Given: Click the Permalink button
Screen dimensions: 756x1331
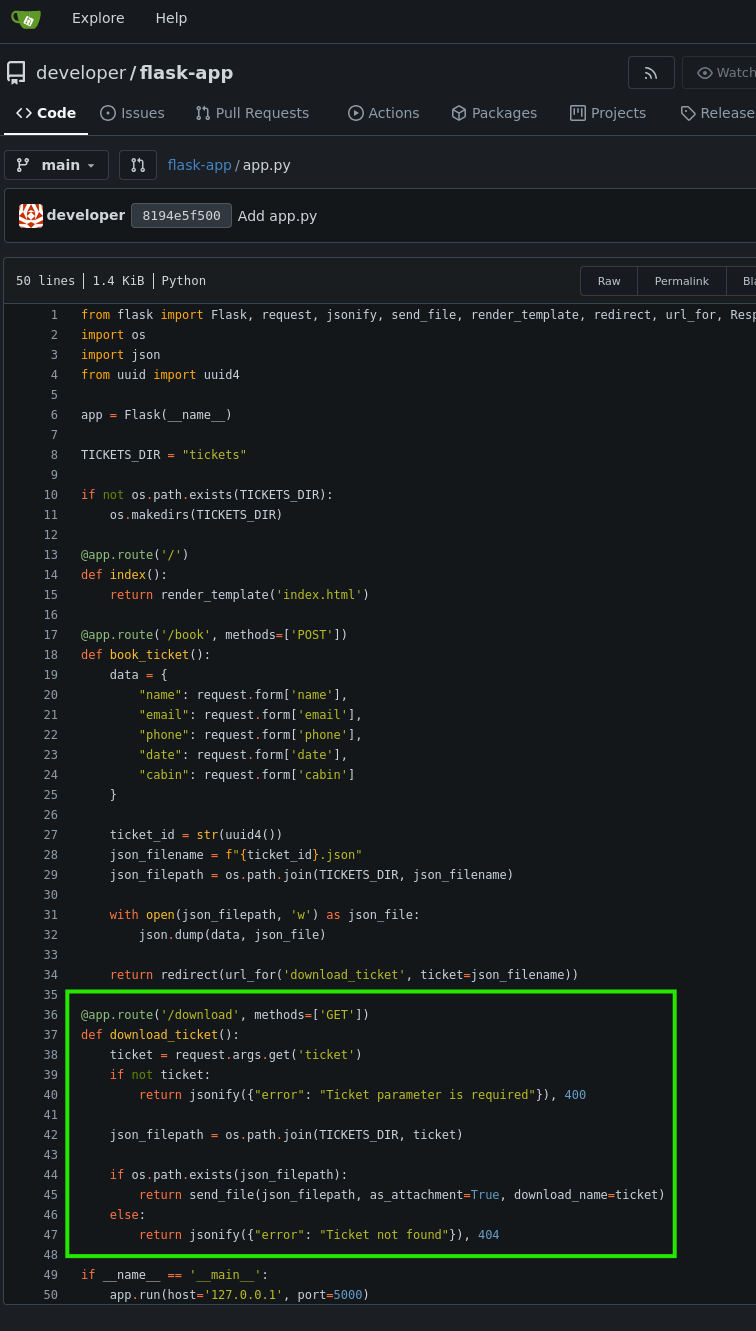Looking at the screenshot, I should point(682,281).
